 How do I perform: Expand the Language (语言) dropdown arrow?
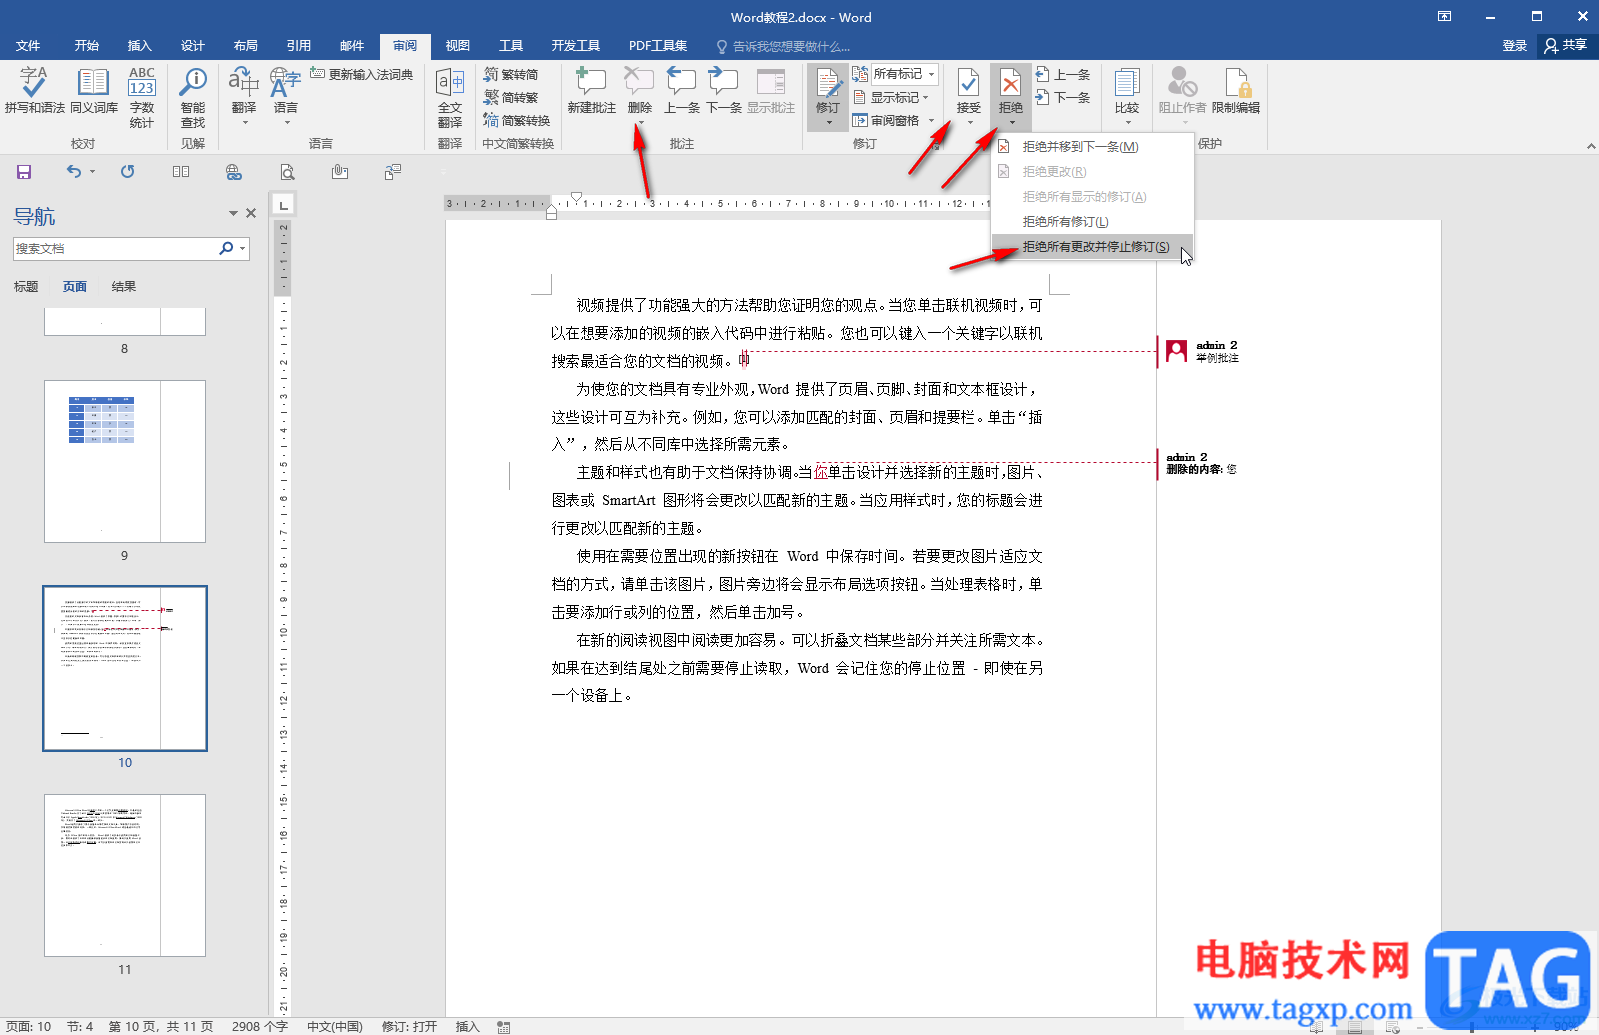tap(286, 123)
